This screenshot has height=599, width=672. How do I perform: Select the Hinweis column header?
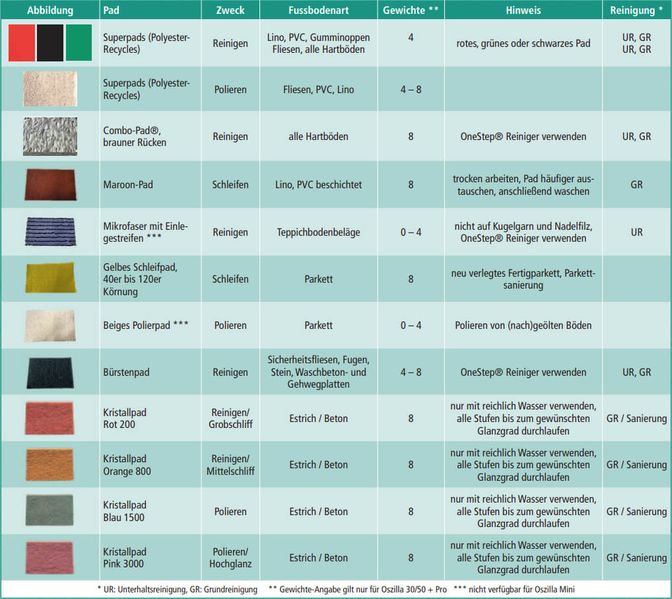pos(523,9)
